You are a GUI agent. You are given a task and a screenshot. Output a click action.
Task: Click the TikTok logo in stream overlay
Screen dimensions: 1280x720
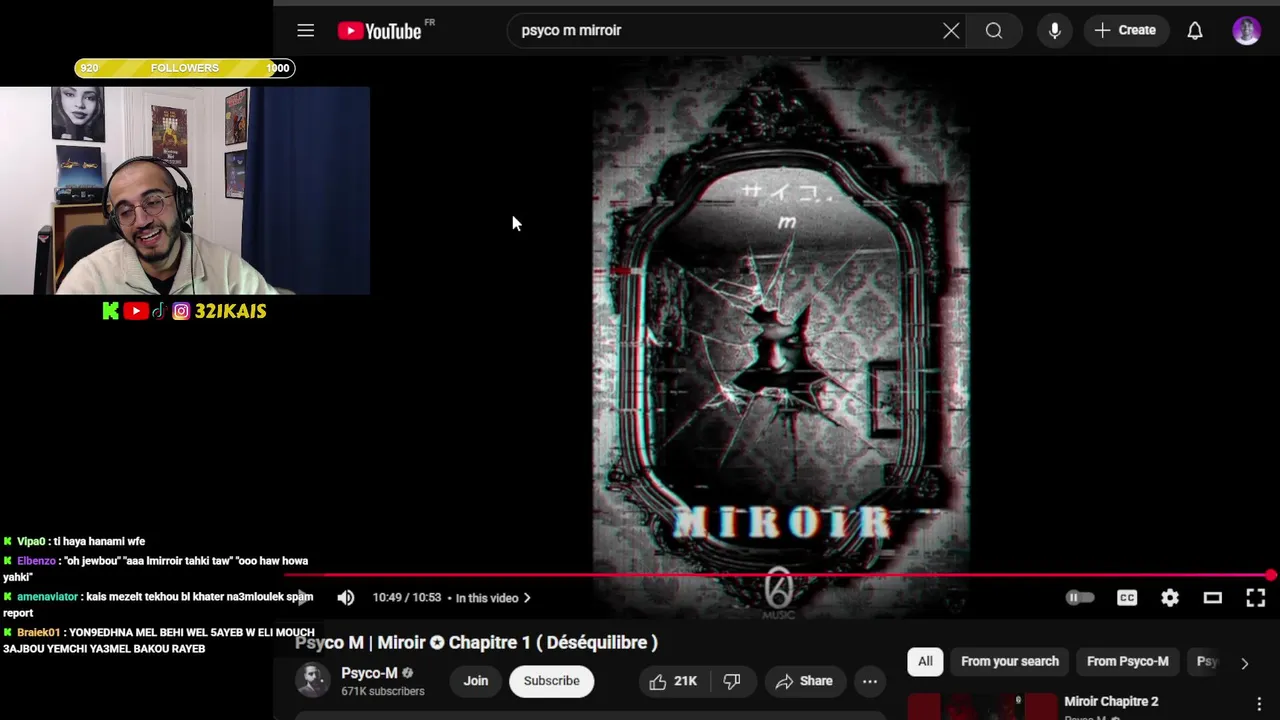[x=158, y=311]
